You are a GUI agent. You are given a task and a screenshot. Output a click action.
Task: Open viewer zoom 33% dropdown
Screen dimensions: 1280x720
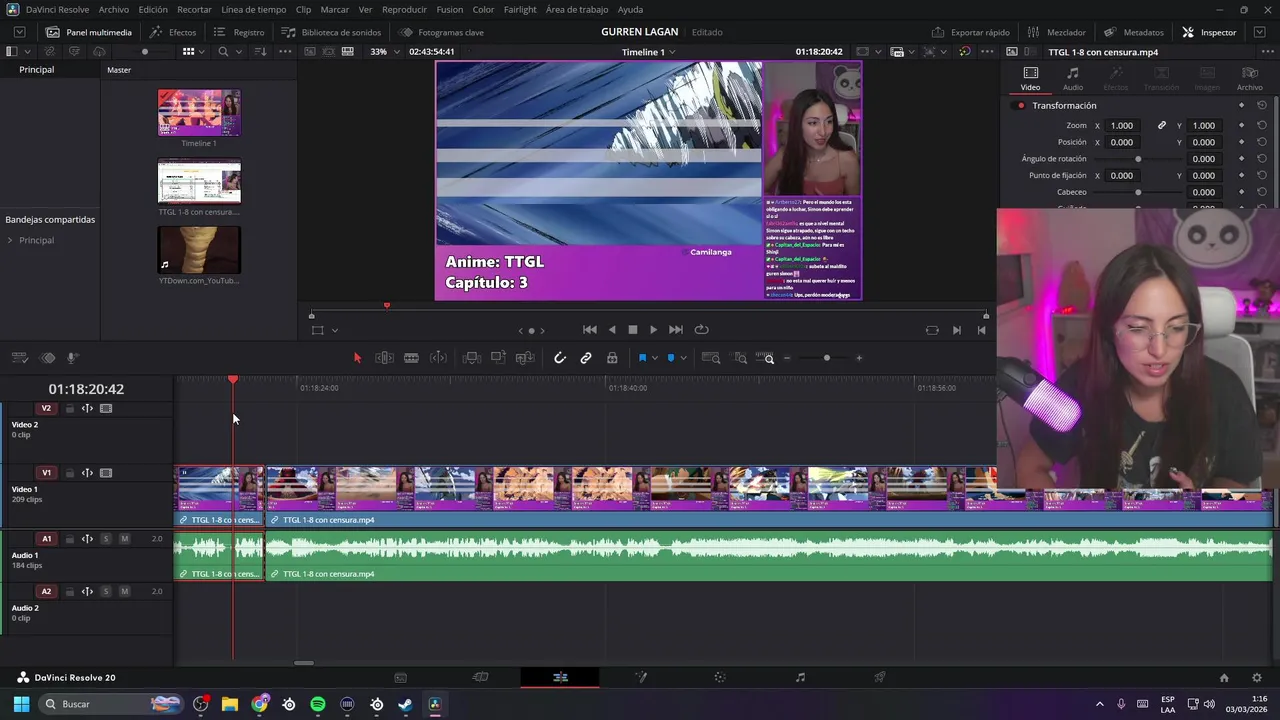click(x=383, y=51)
